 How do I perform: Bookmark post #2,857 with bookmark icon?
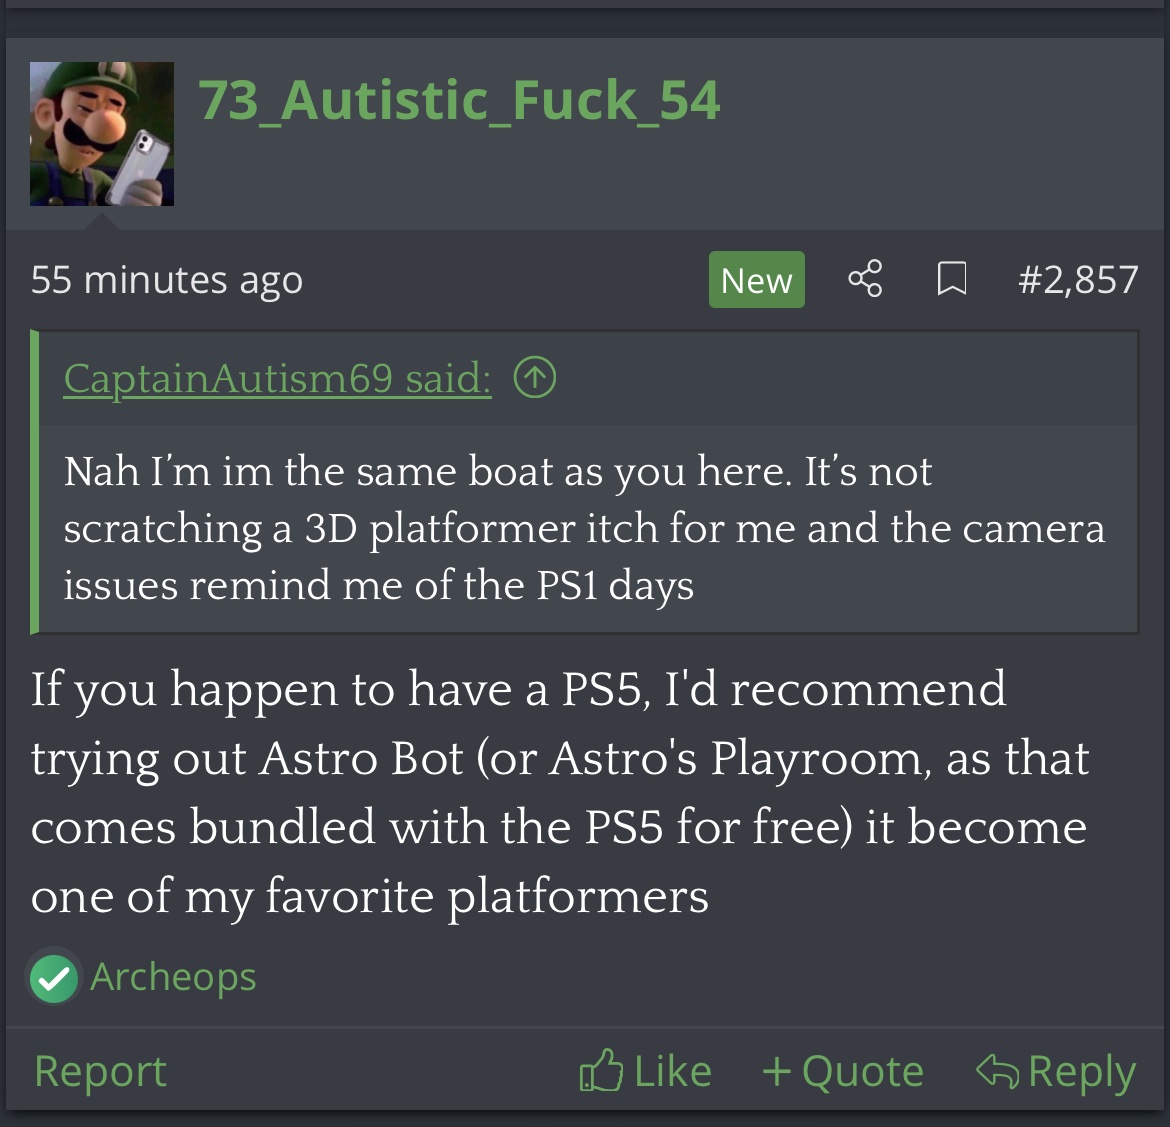pyautogui.click(x=951, y=279)
